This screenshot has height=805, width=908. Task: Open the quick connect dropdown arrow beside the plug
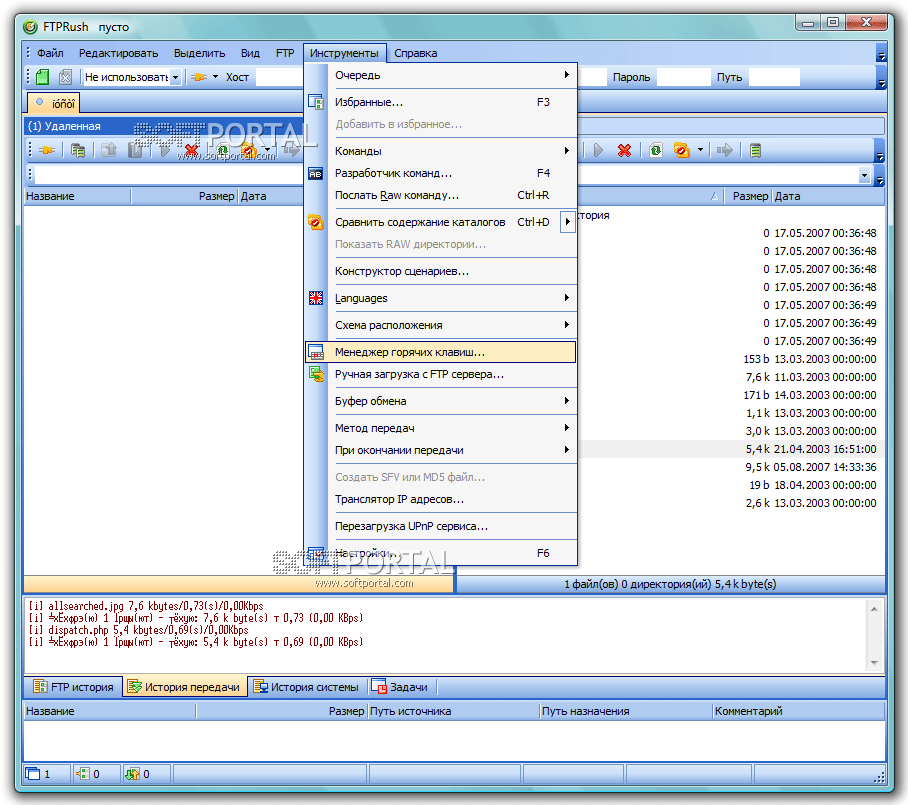click(x=215, y=77)
